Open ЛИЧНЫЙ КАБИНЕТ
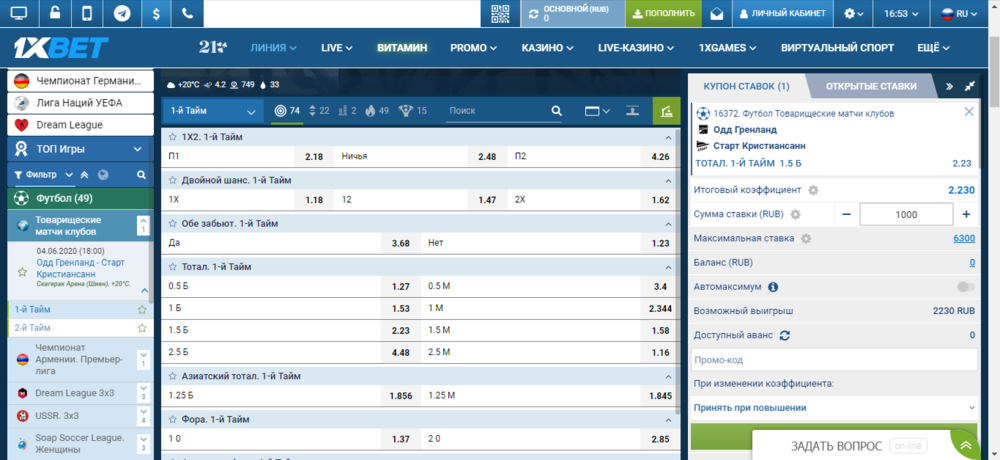The width and height of the screenshot is (1000, 460). (783, 13)
